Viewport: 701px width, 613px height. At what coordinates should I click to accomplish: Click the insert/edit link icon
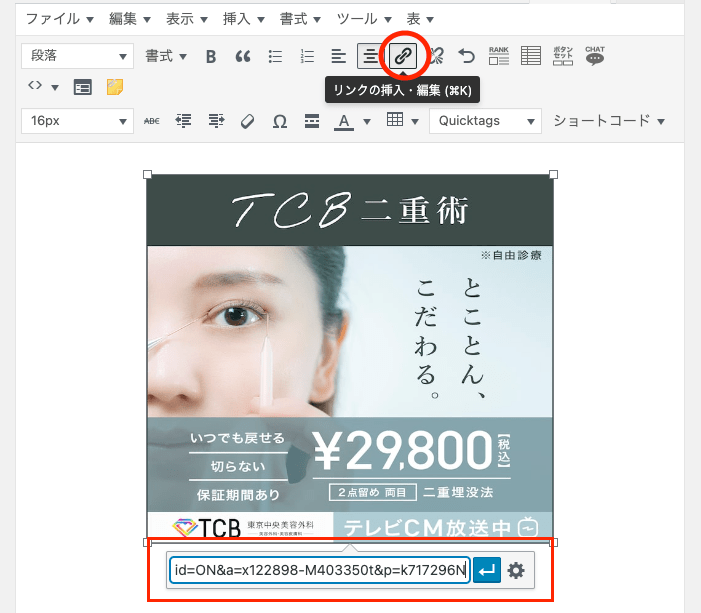[x=403, y=56]
